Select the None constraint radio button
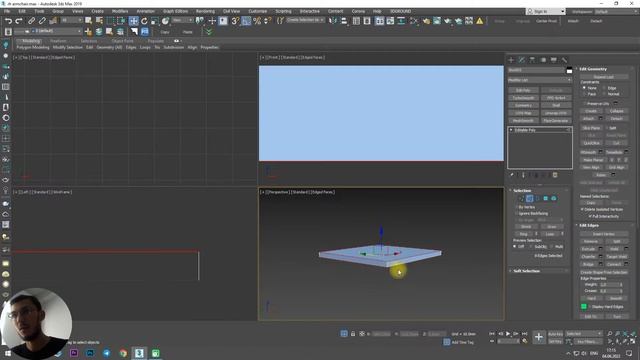The height and width of the screenshot is (360, 640). click(x=584, y=88)
